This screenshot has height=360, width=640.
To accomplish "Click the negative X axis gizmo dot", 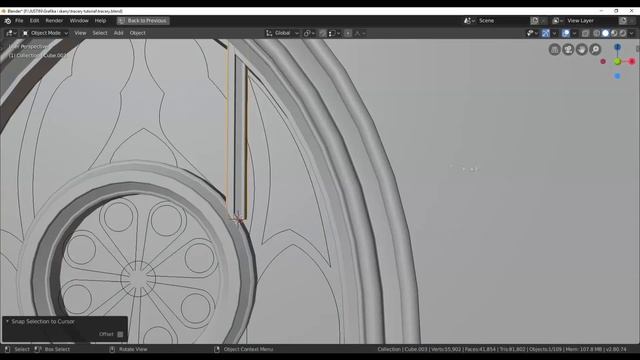I will click(603, 62).
